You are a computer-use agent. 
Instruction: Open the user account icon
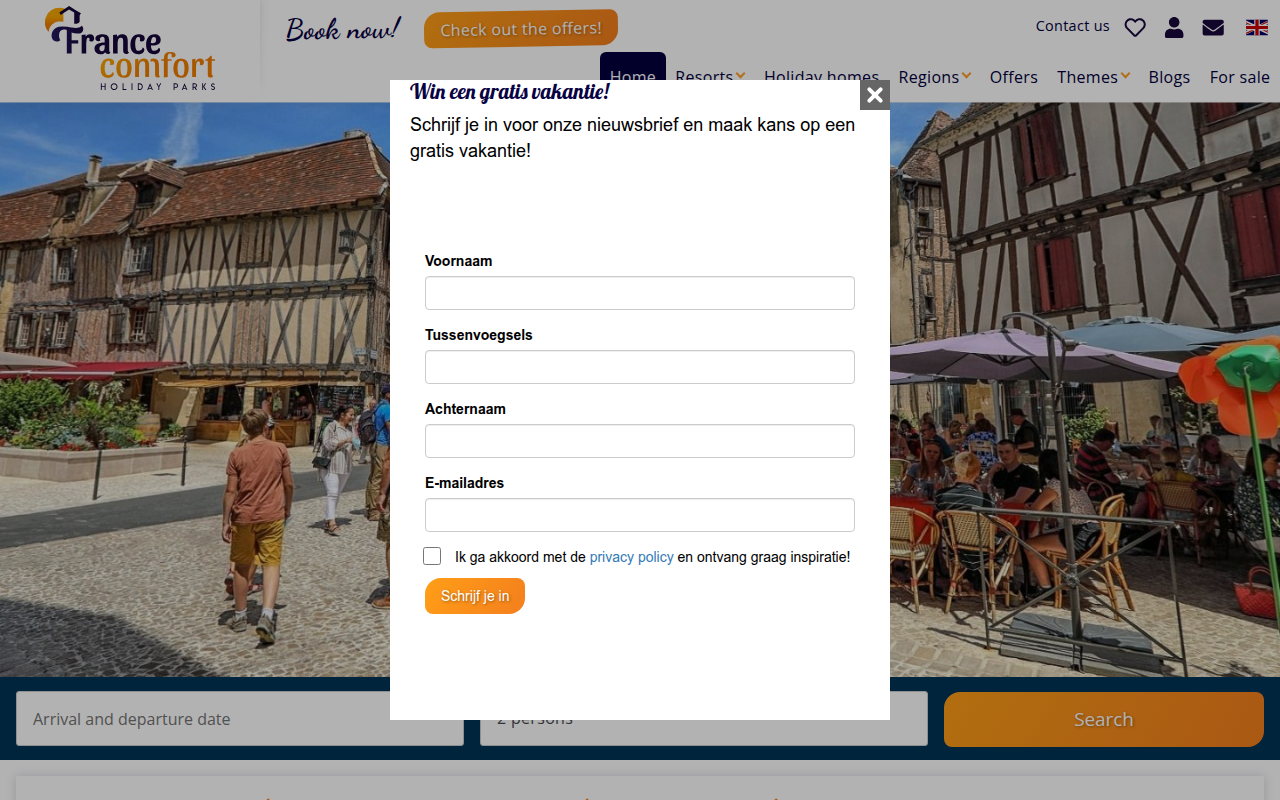[1174, 27]
